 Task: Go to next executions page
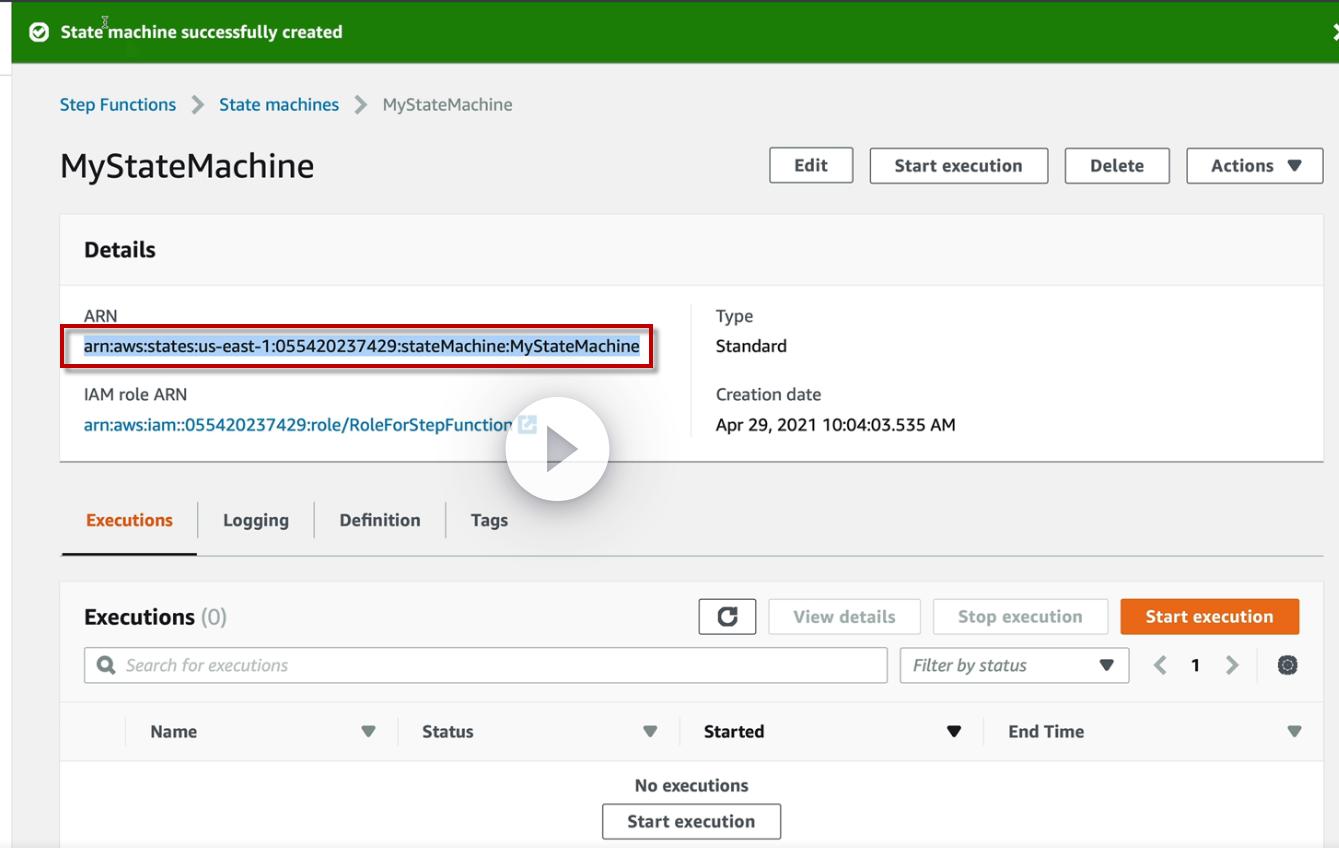1232,665
